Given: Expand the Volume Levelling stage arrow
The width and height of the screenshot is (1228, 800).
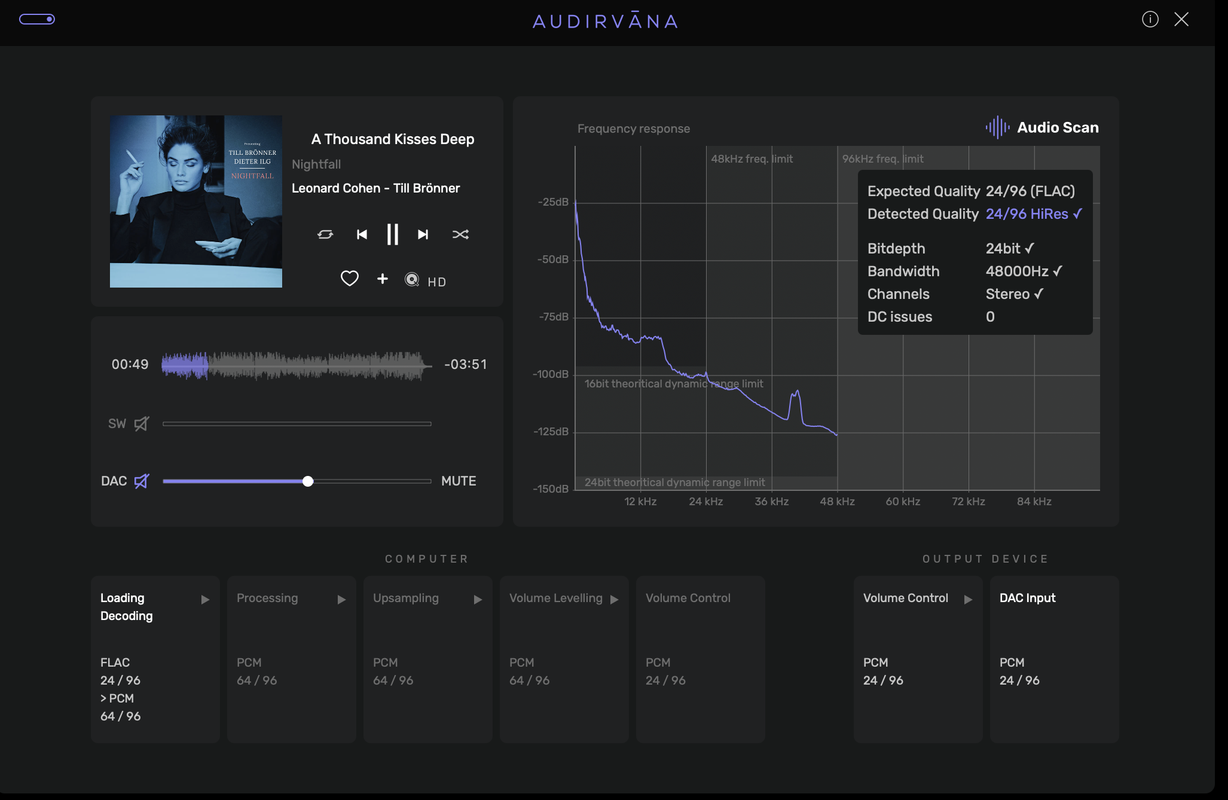Looking at the screenshot, I should coord(614,600).
